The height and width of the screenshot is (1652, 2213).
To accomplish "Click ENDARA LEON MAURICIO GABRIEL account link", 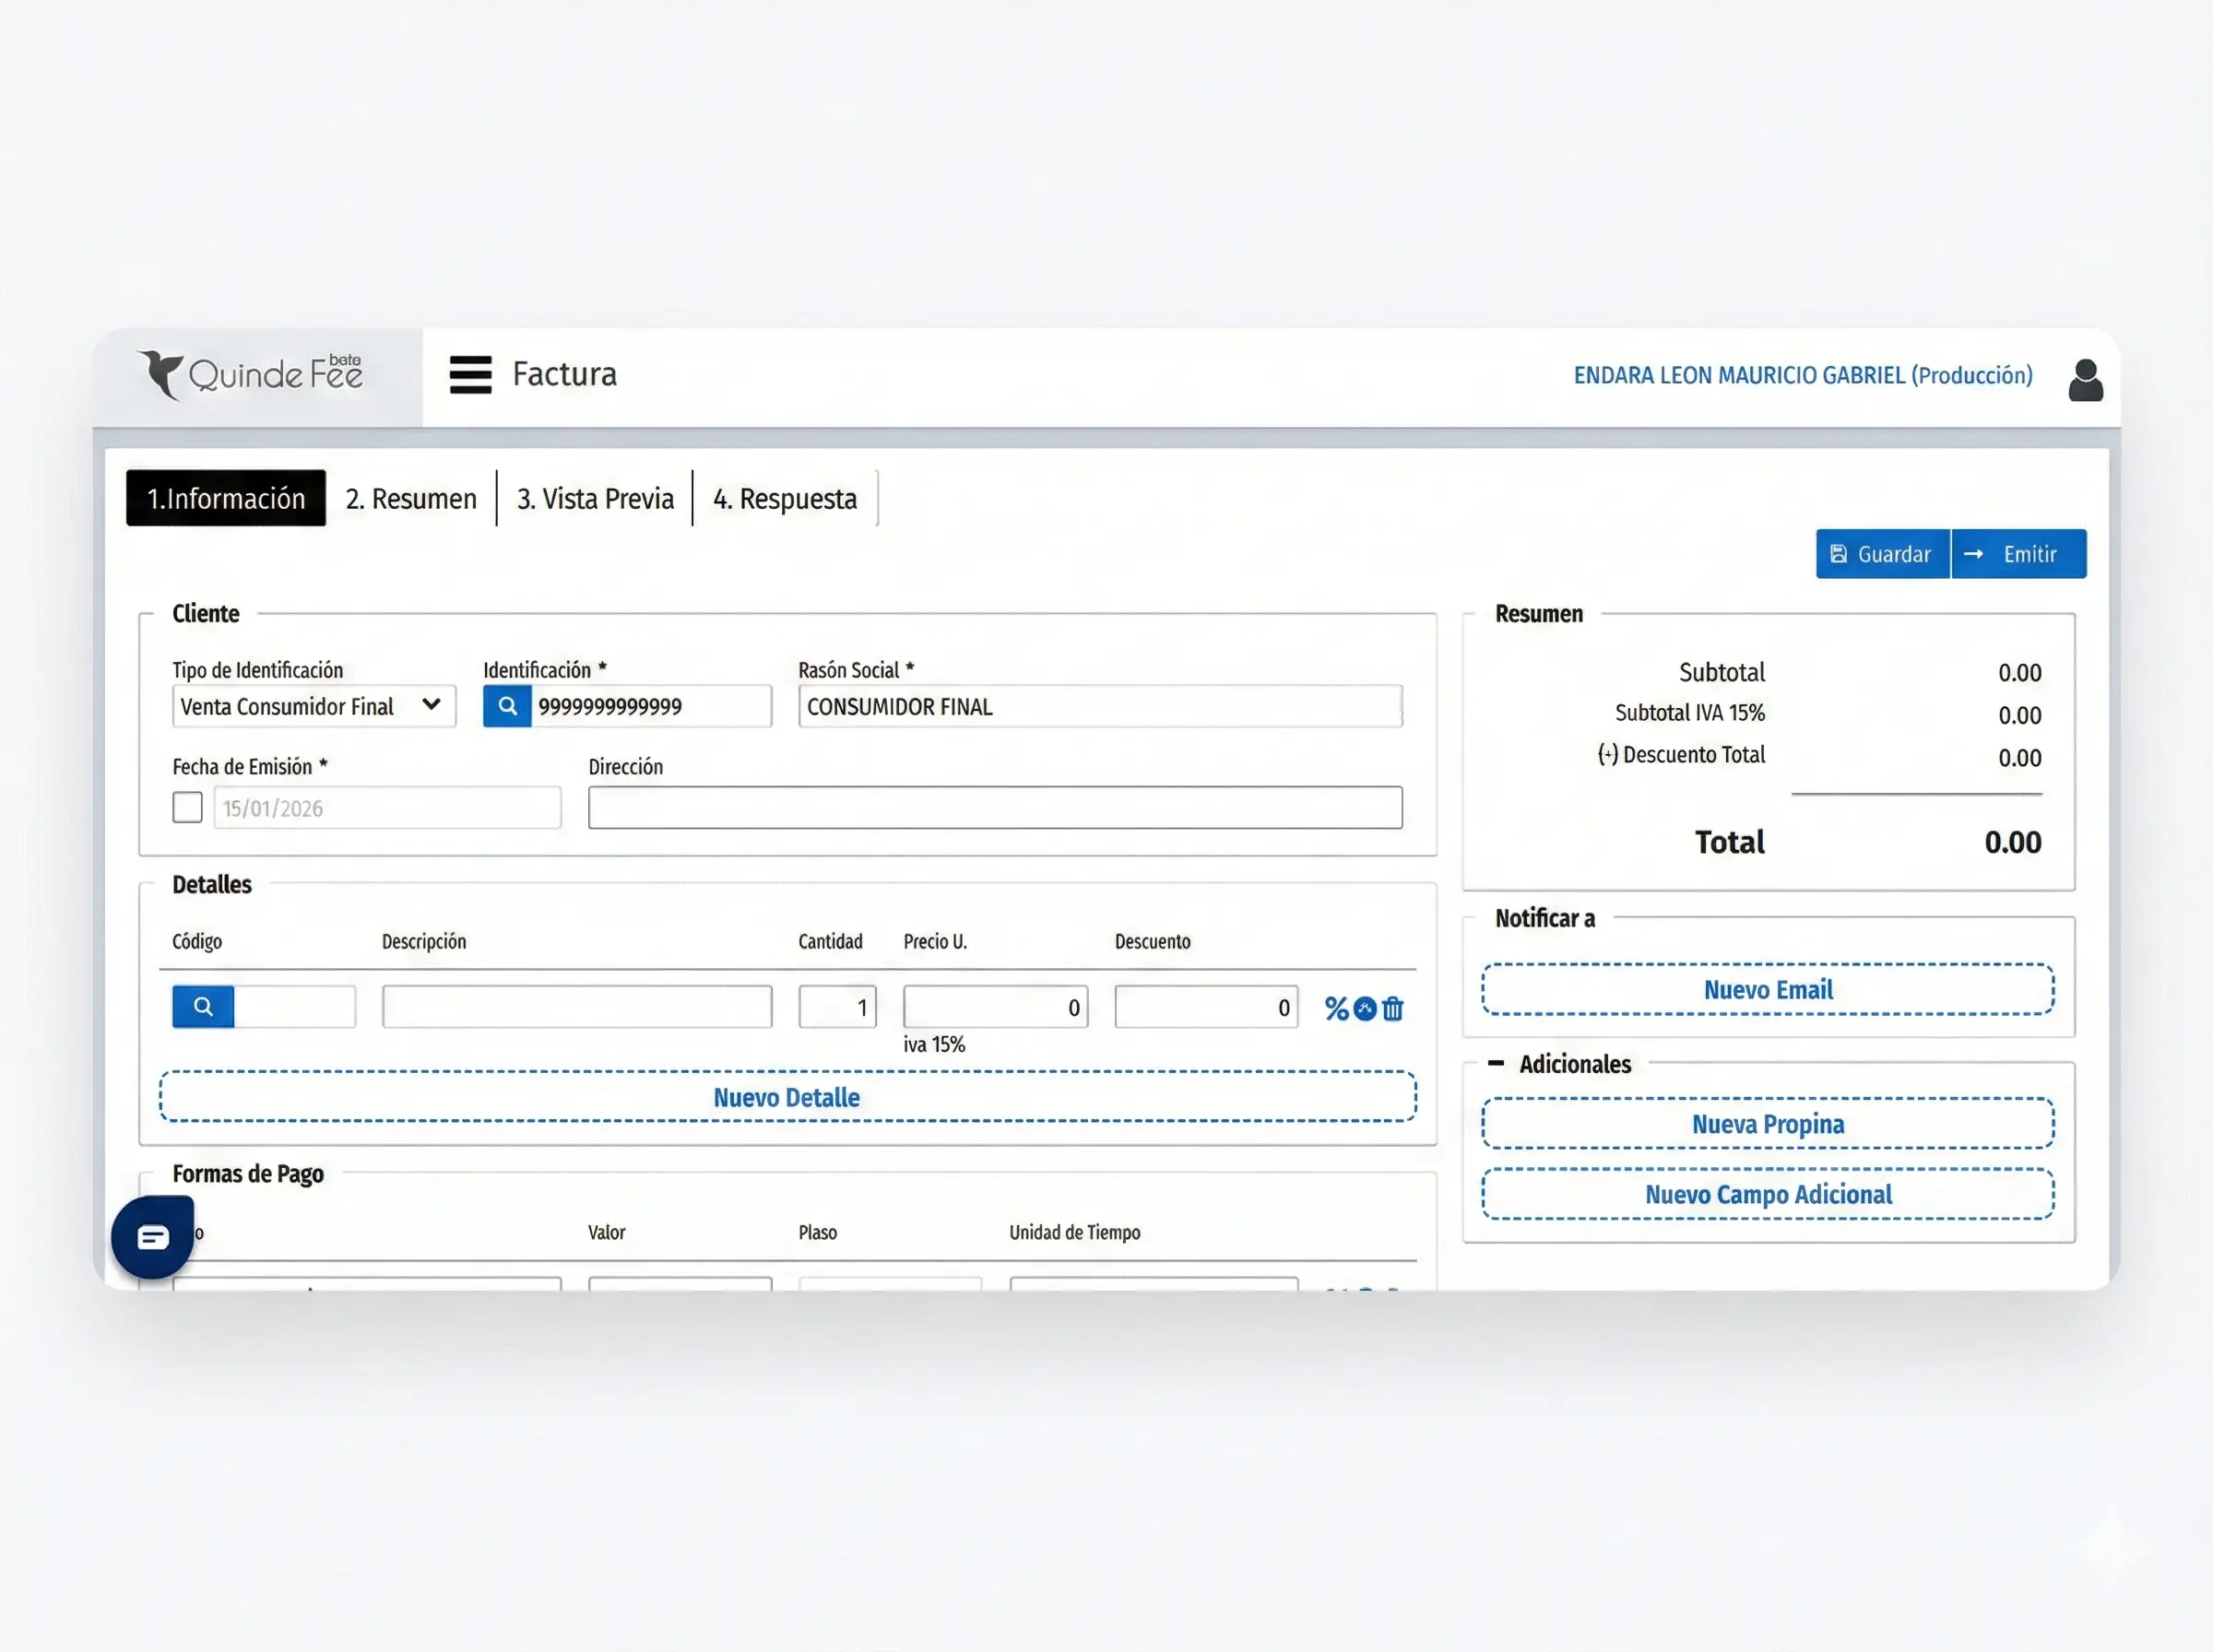I will pos(1803,375).
